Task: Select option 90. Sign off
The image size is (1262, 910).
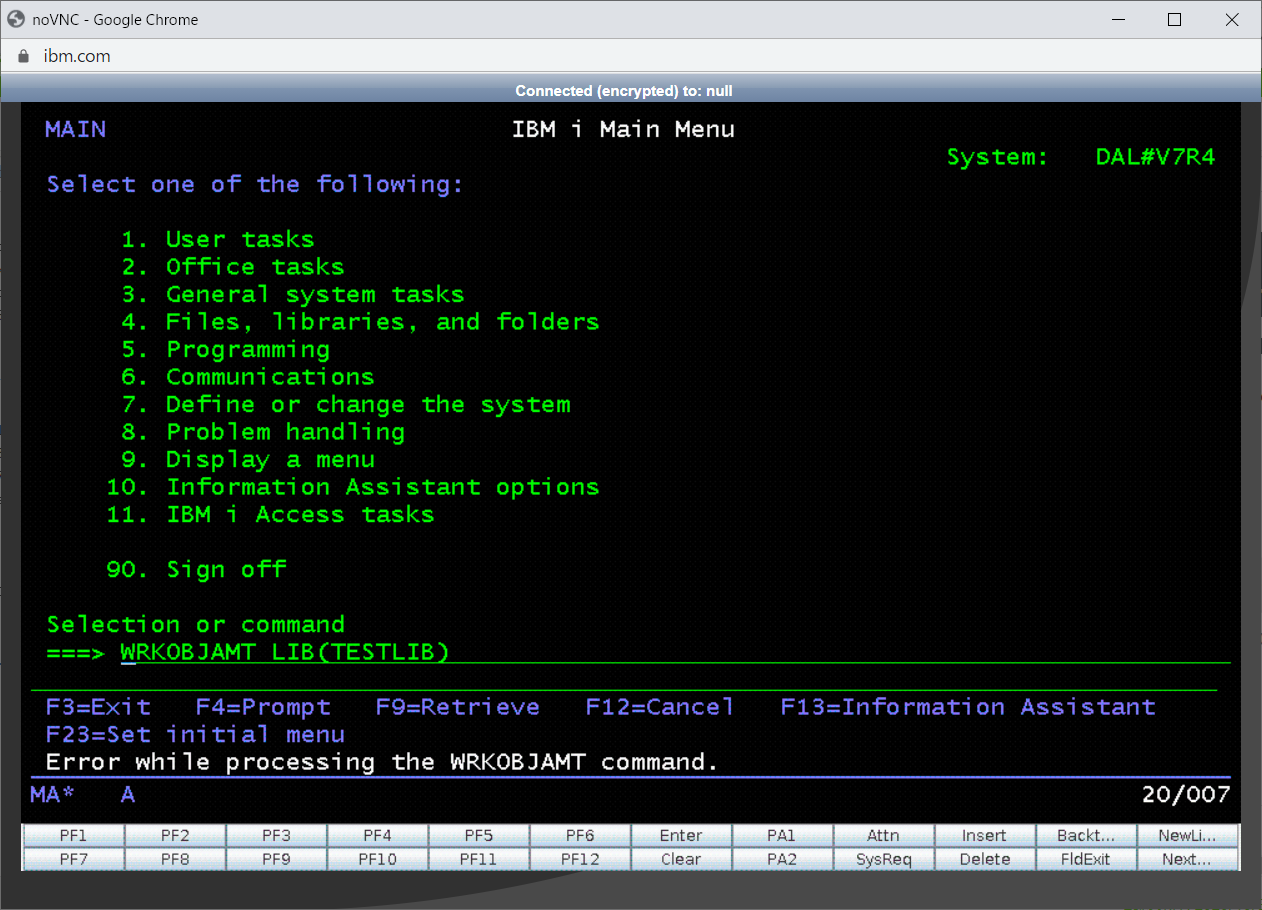Action: (196, 570)
